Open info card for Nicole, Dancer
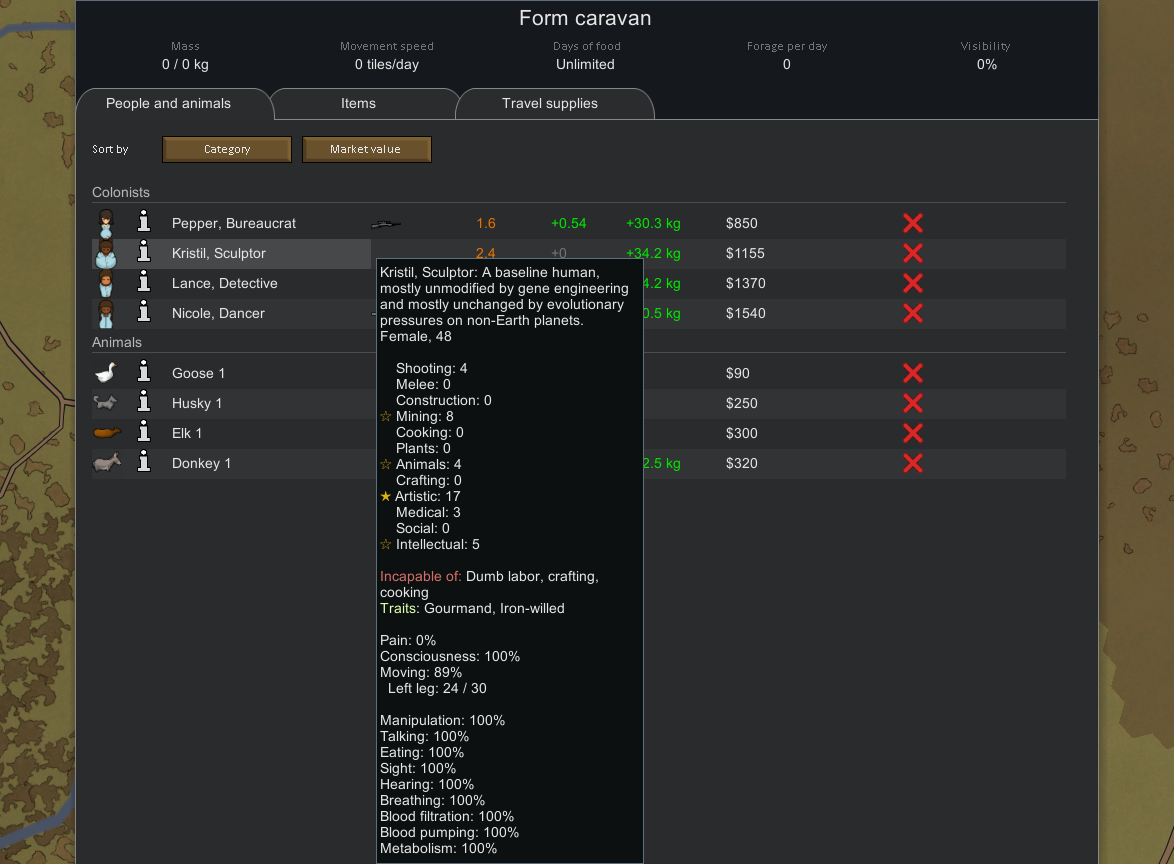 click(144, 313)
